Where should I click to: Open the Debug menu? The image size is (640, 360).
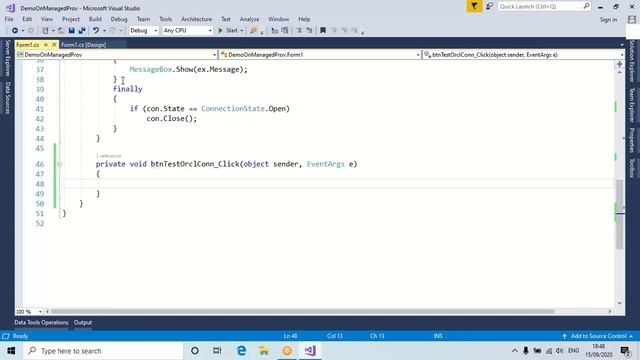pyautogui.click(x=119, y=19)
